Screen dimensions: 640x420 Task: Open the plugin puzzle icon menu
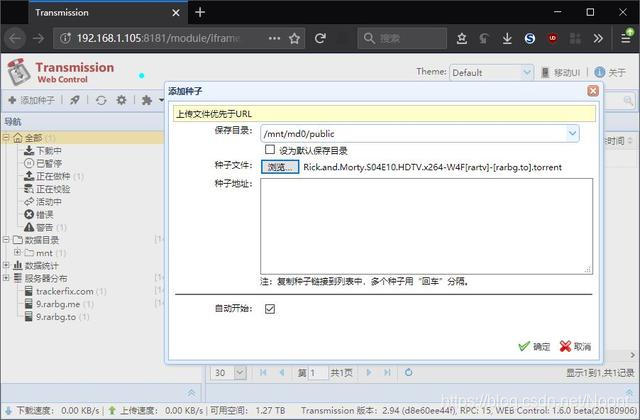[147, 100]
